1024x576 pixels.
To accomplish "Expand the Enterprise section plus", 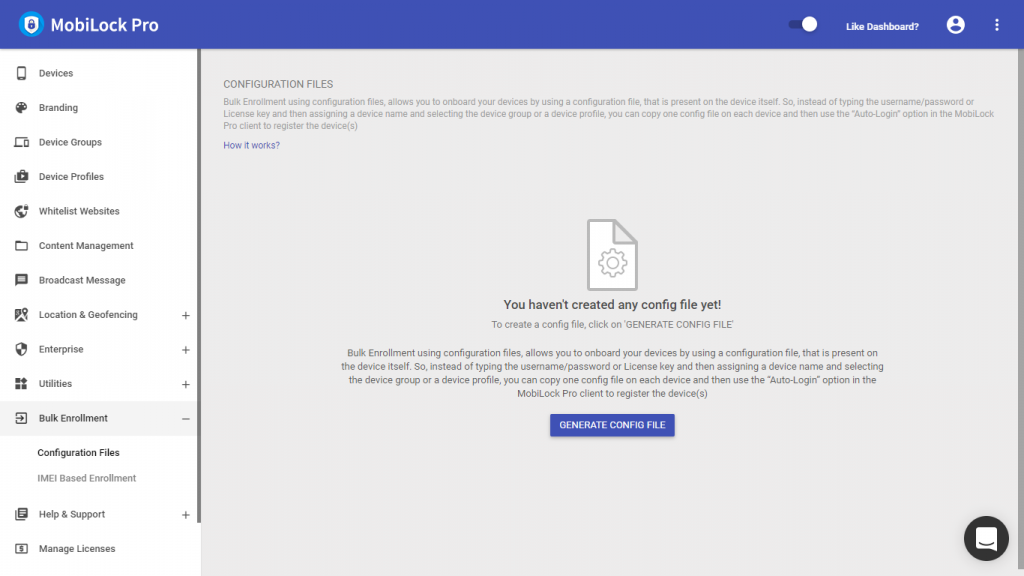I will point(185,350).
